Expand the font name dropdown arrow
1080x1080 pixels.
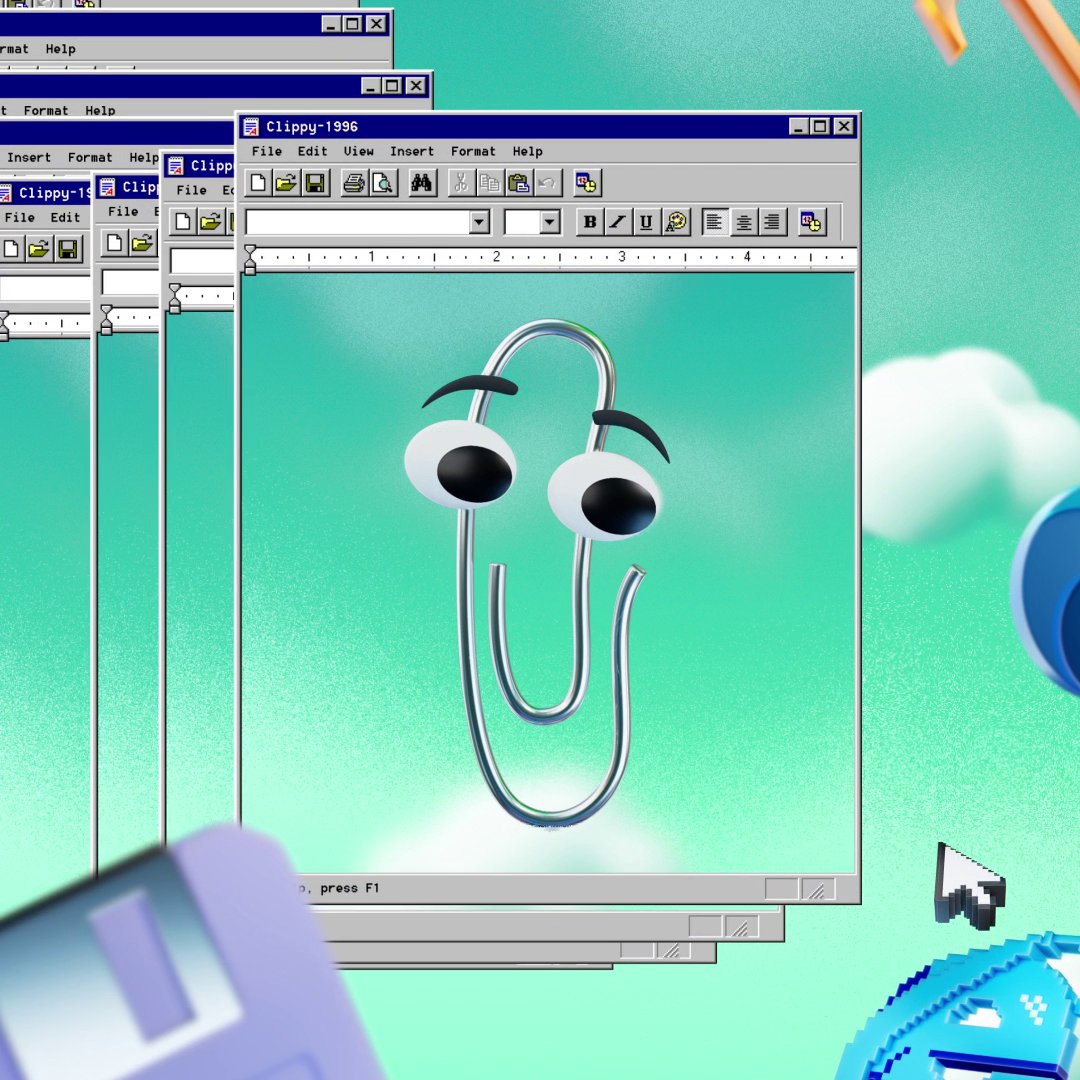(479, 222)
